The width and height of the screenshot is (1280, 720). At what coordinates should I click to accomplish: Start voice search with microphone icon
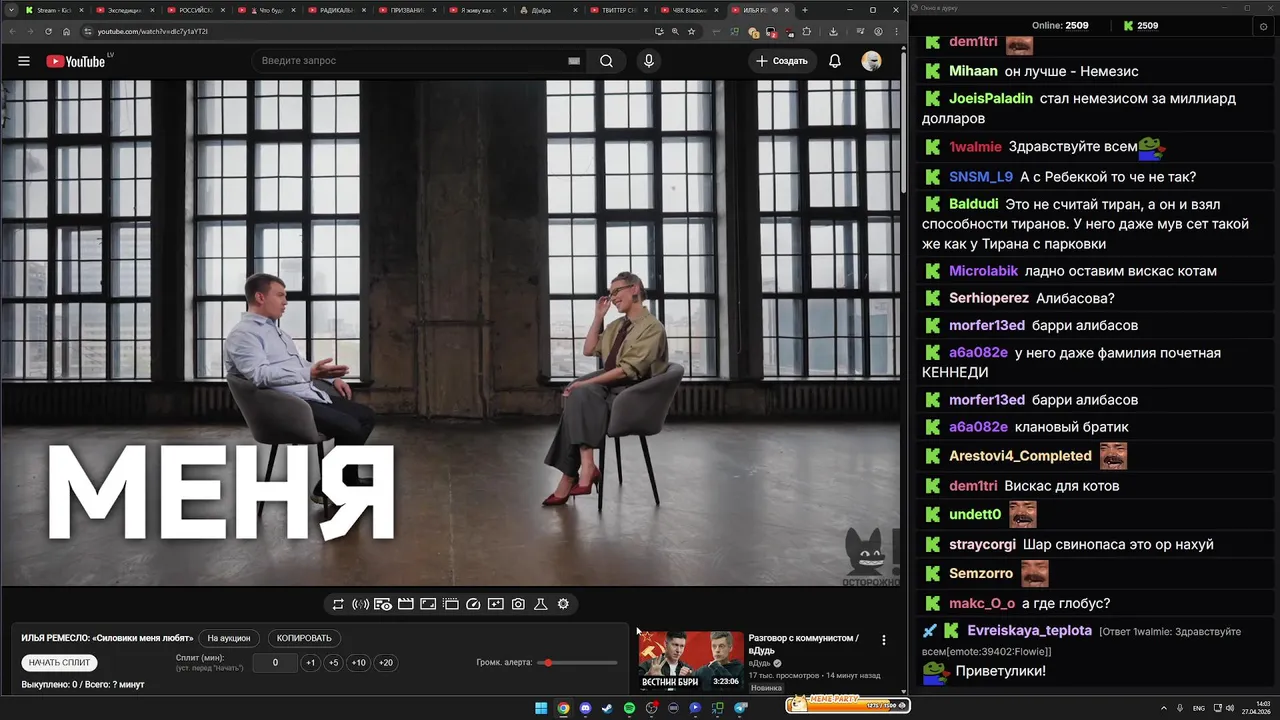(649, 61)
